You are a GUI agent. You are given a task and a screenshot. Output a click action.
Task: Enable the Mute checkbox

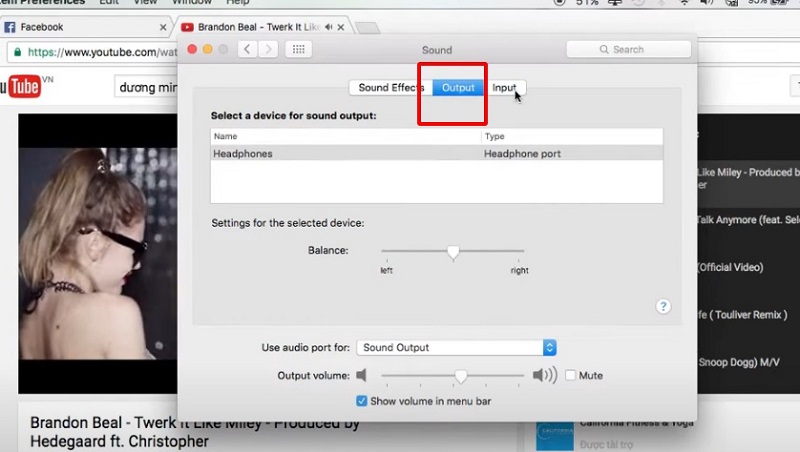(x=570, y=375)
